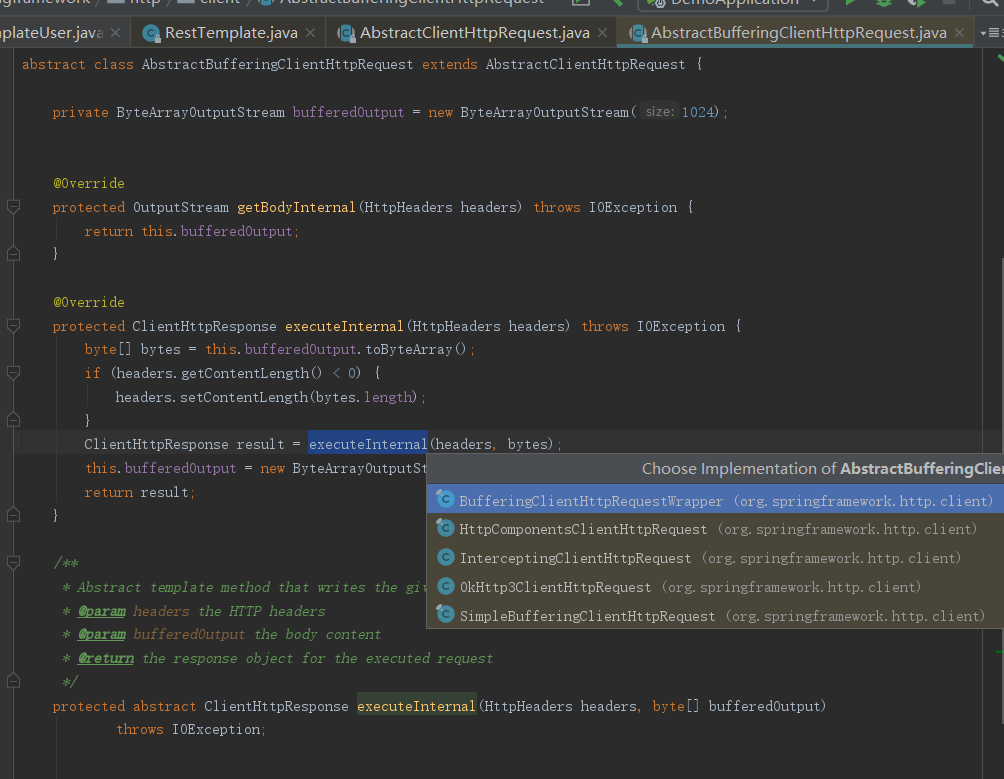Close the AbstractClientHttpRequest.java tab

(602, 33)
